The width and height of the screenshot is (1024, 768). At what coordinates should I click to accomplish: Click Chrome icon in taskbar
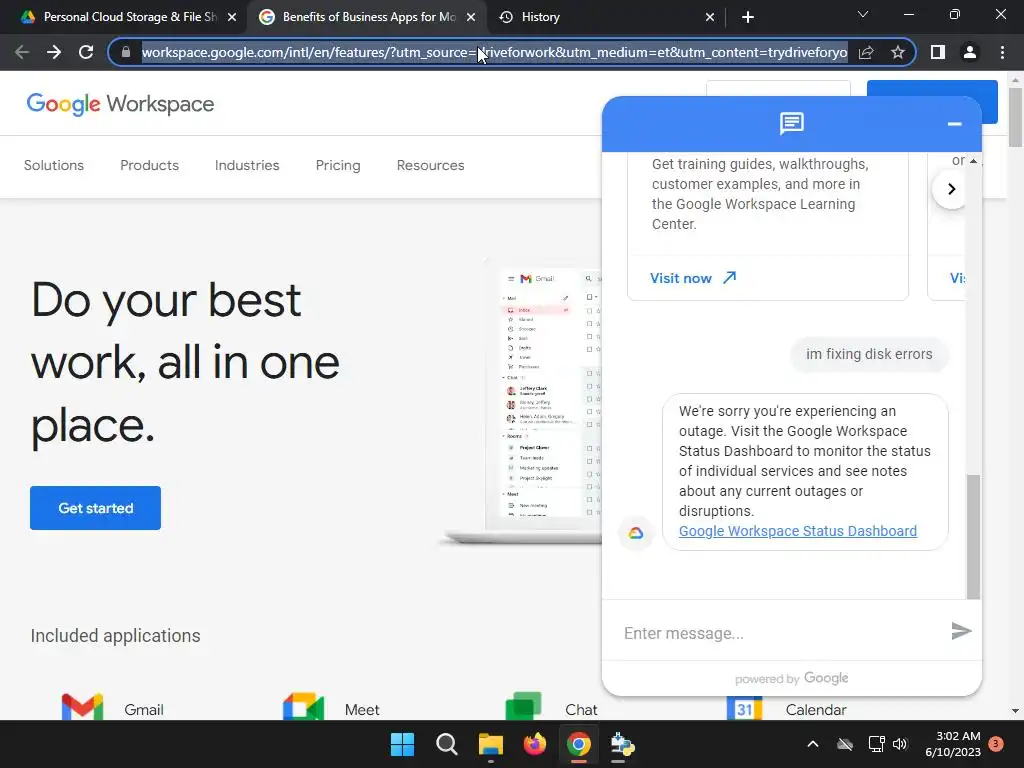tap(579, 744)
